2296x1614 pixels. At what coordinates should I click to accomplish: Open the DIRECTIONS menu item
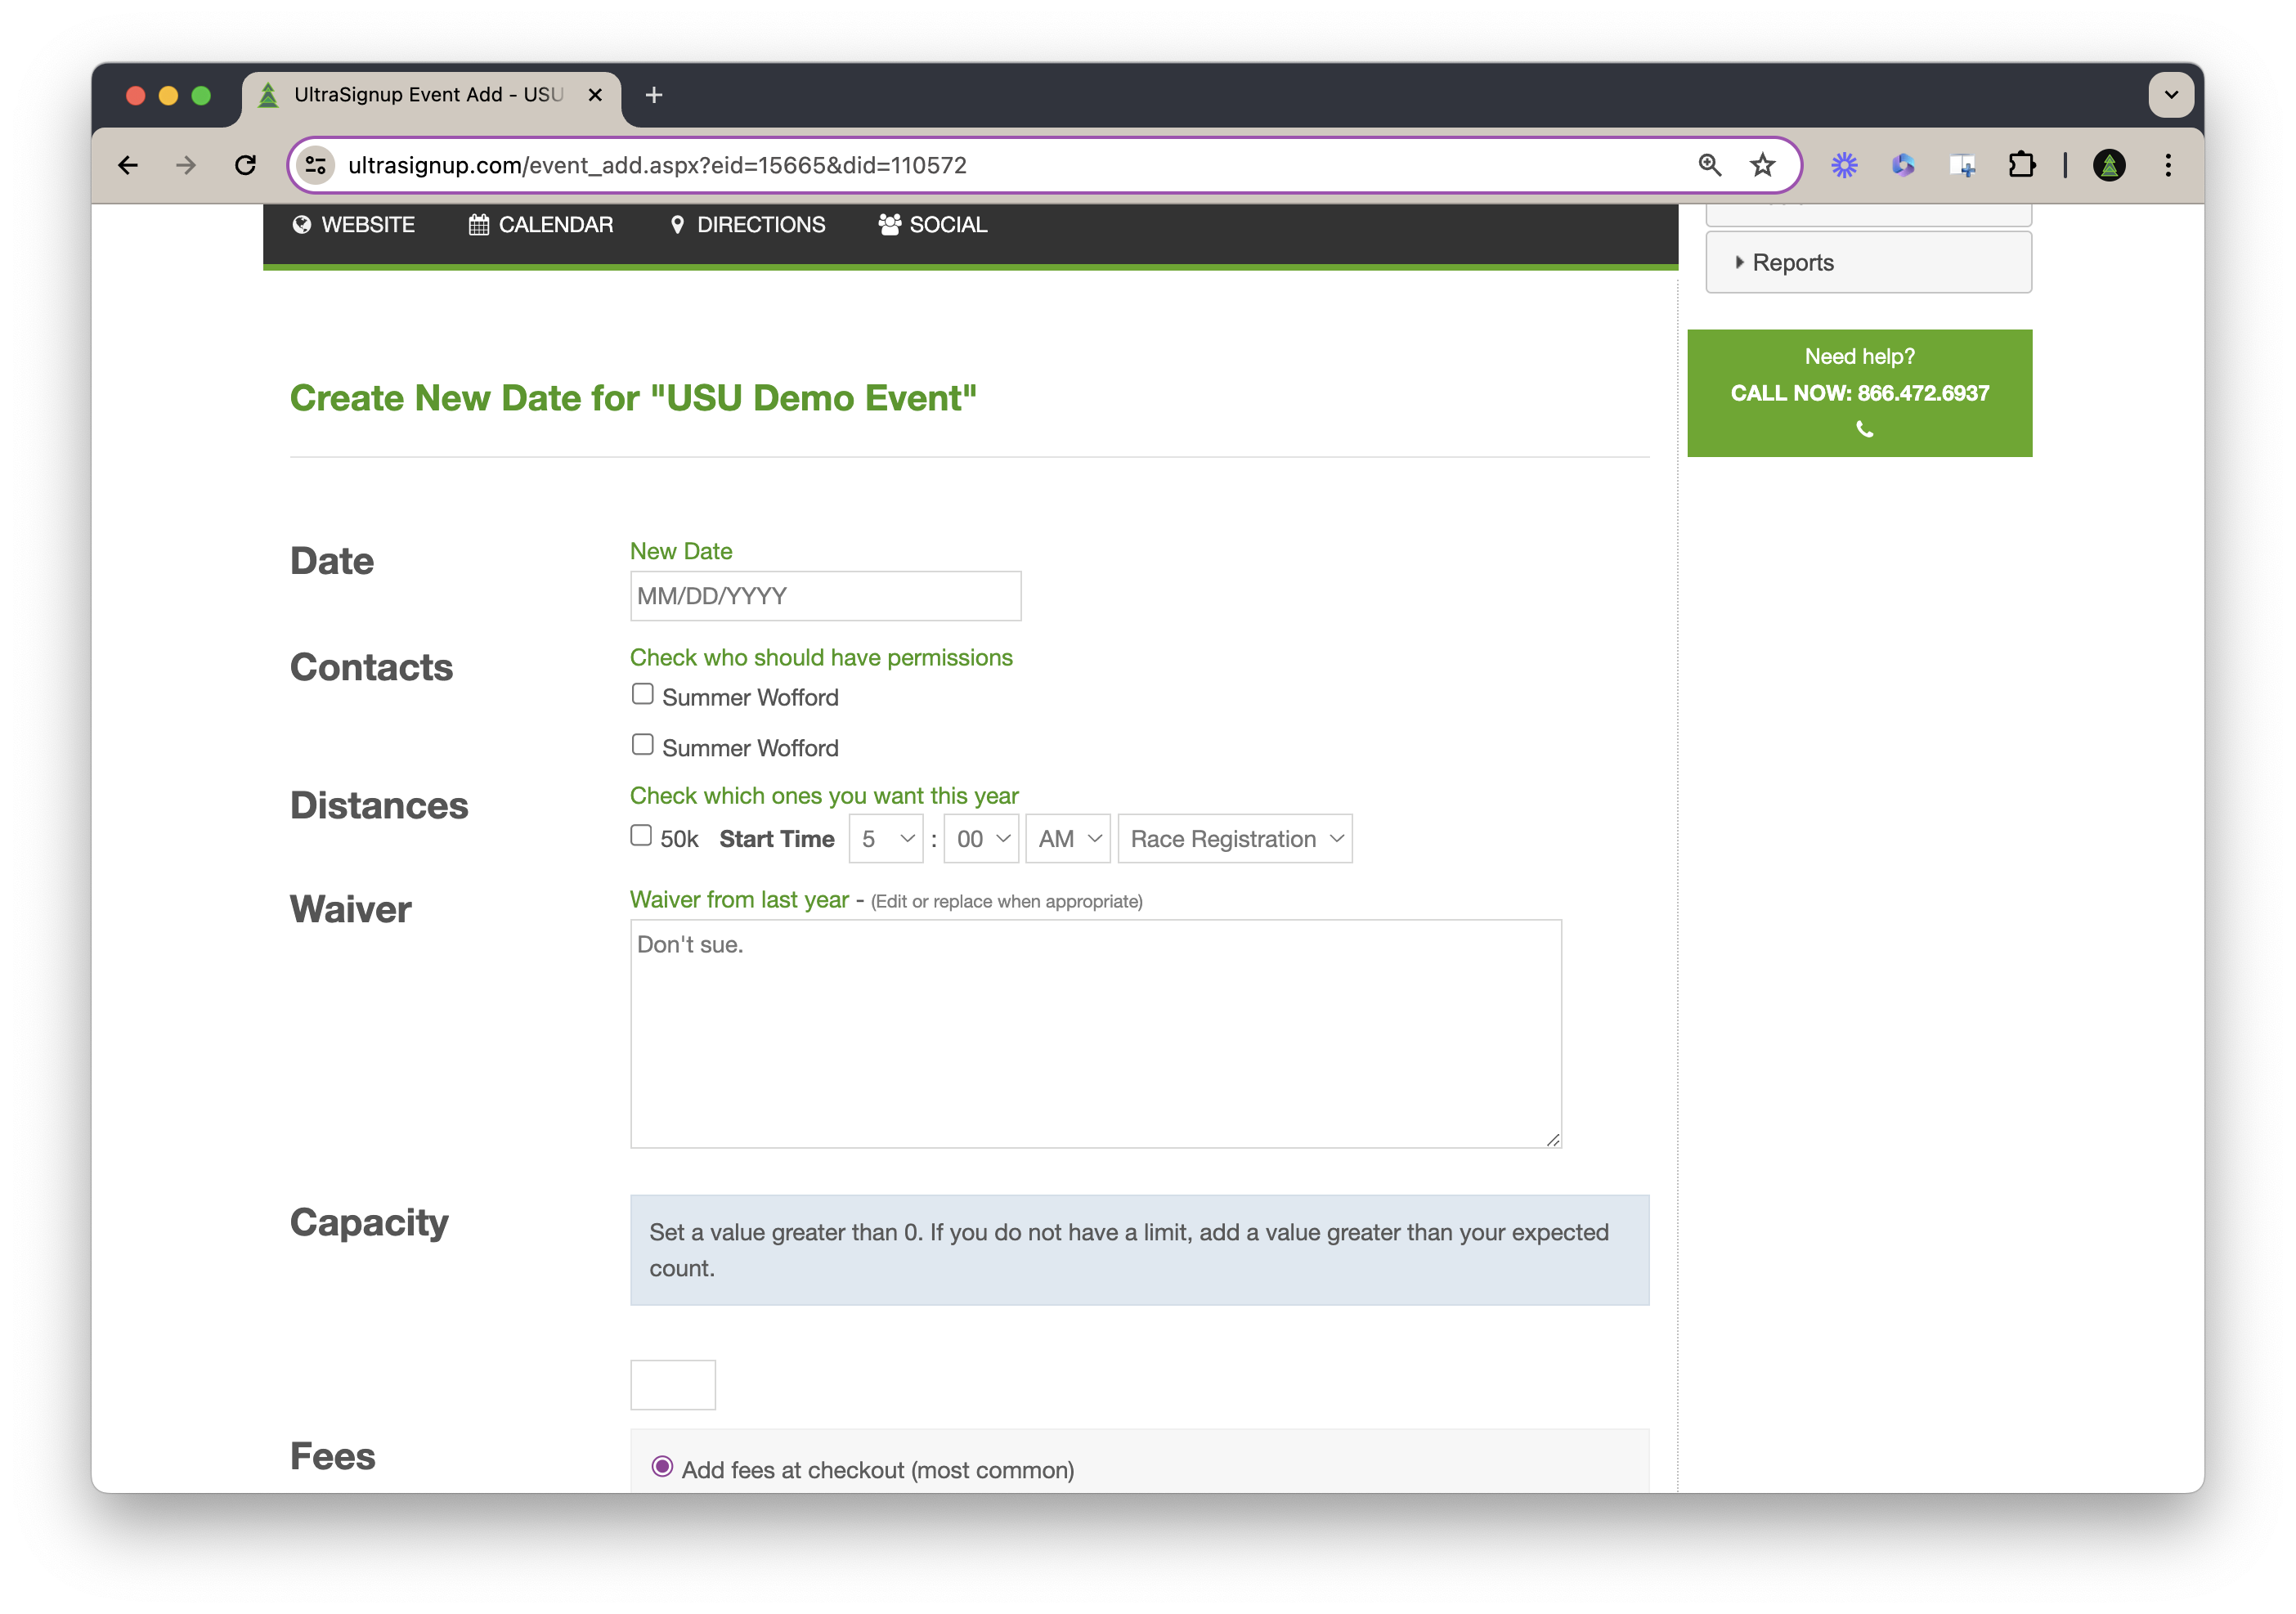pos(747,225)
